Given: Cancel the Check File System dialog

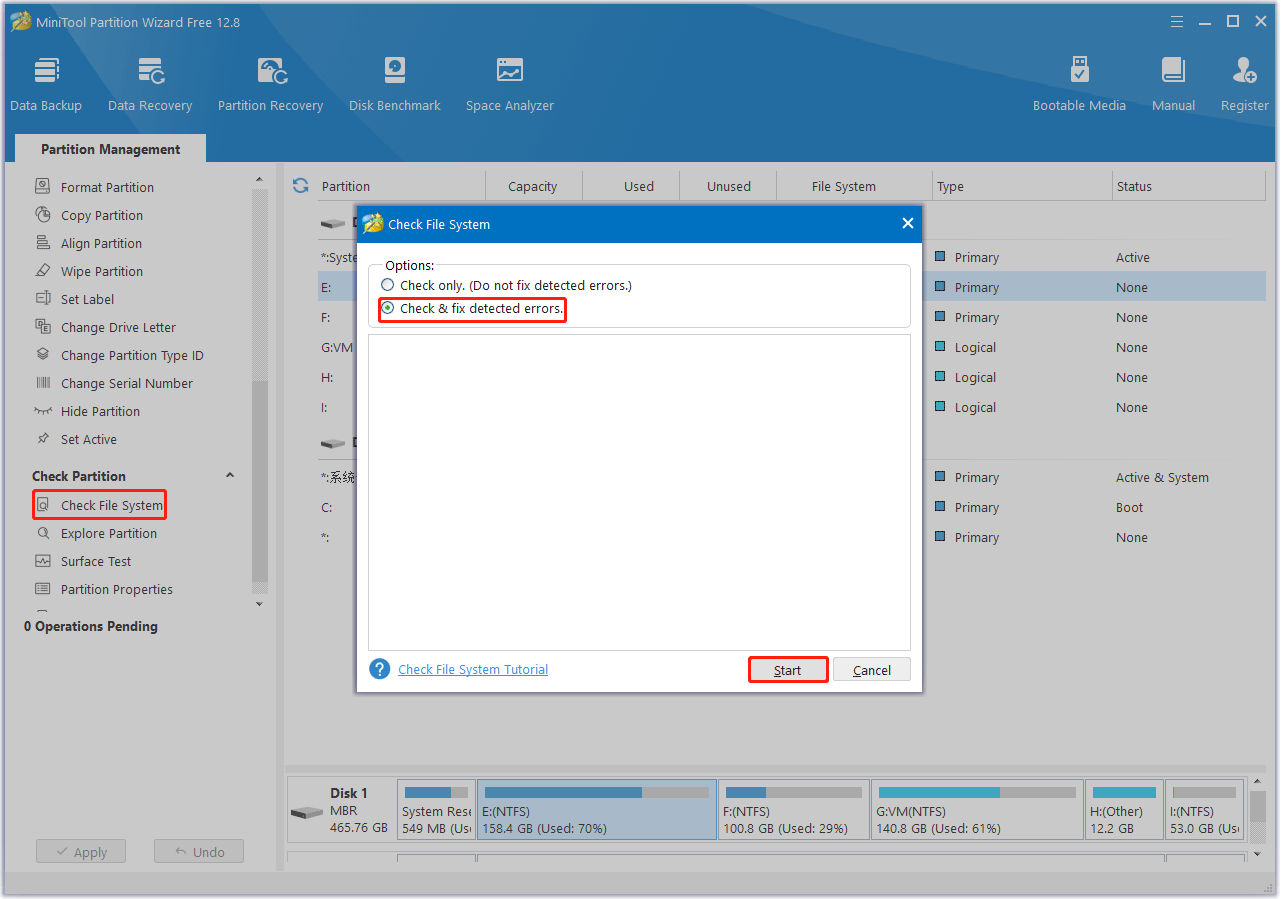Looking at the screenshot, I should pyautogui.click(x=872, y=670).
